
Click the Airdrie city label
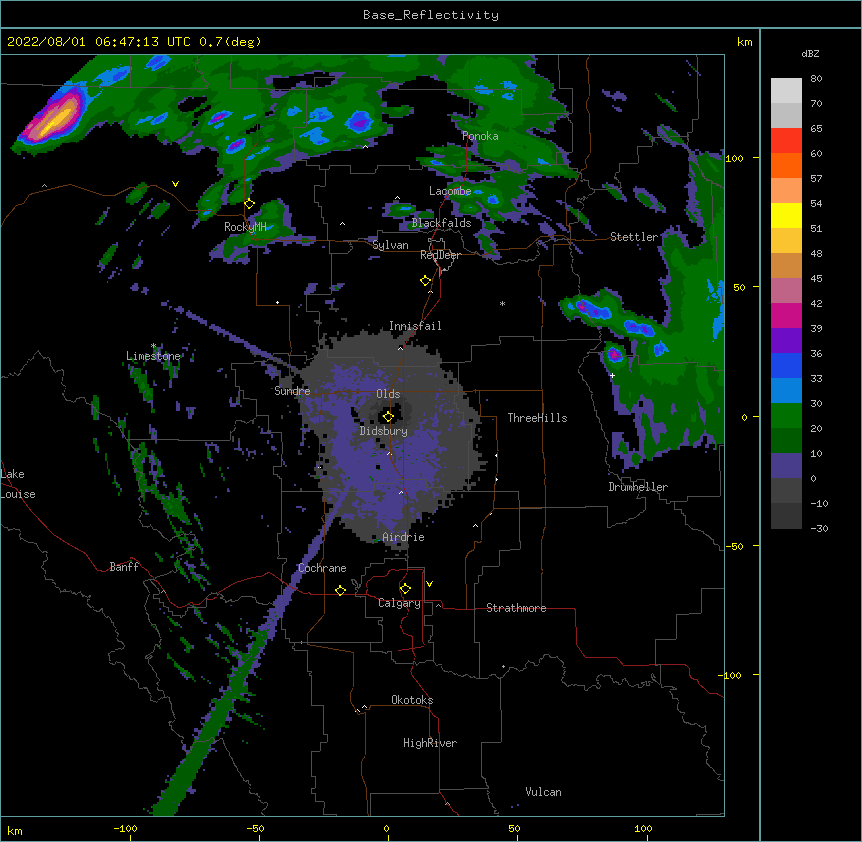(403, 537)
